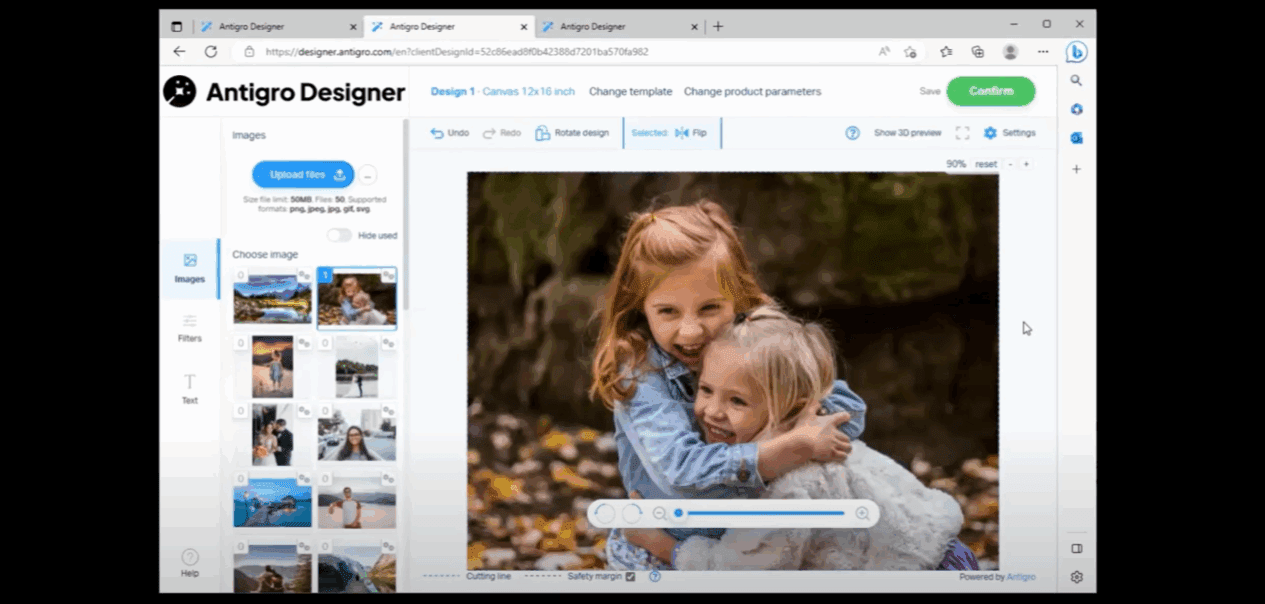This screenshot has height=604, width=1265.
Task: Click the Undo arrow icon
Action: 437,133
